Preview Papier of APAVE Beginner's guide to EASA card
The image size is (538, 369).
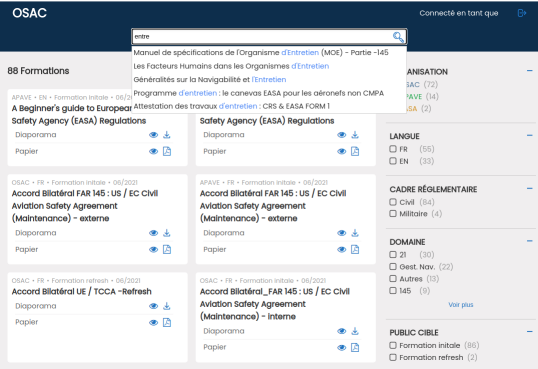point(153,151)
